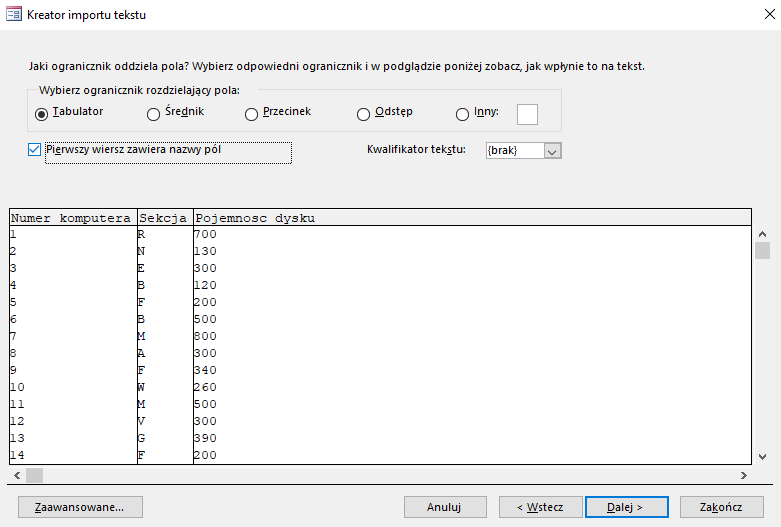Click the Kreator importu tekstu title icon

(x=13, y=14)
